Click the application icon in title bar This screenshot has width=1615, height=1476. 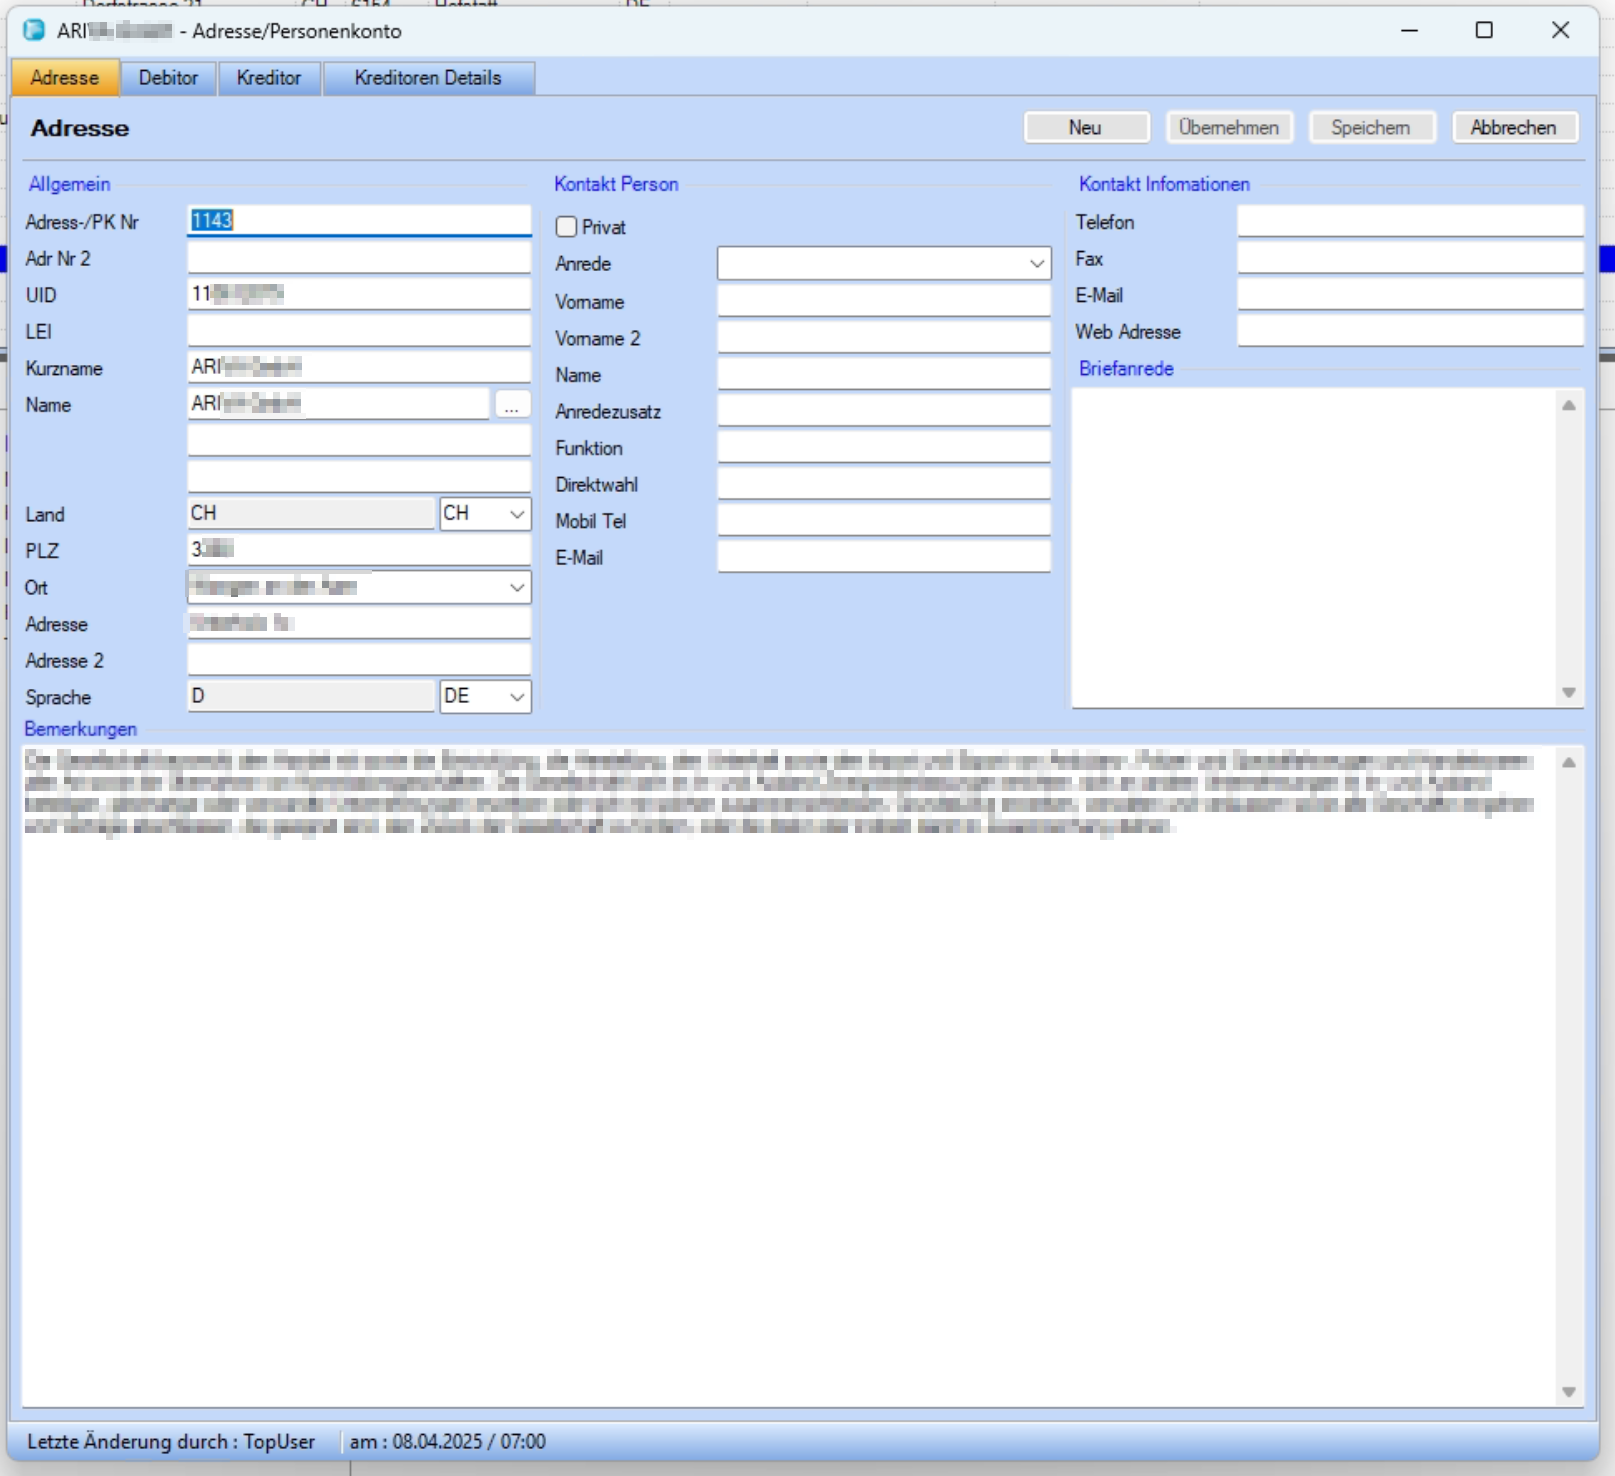pyautogui.click(x=34, y=30)
